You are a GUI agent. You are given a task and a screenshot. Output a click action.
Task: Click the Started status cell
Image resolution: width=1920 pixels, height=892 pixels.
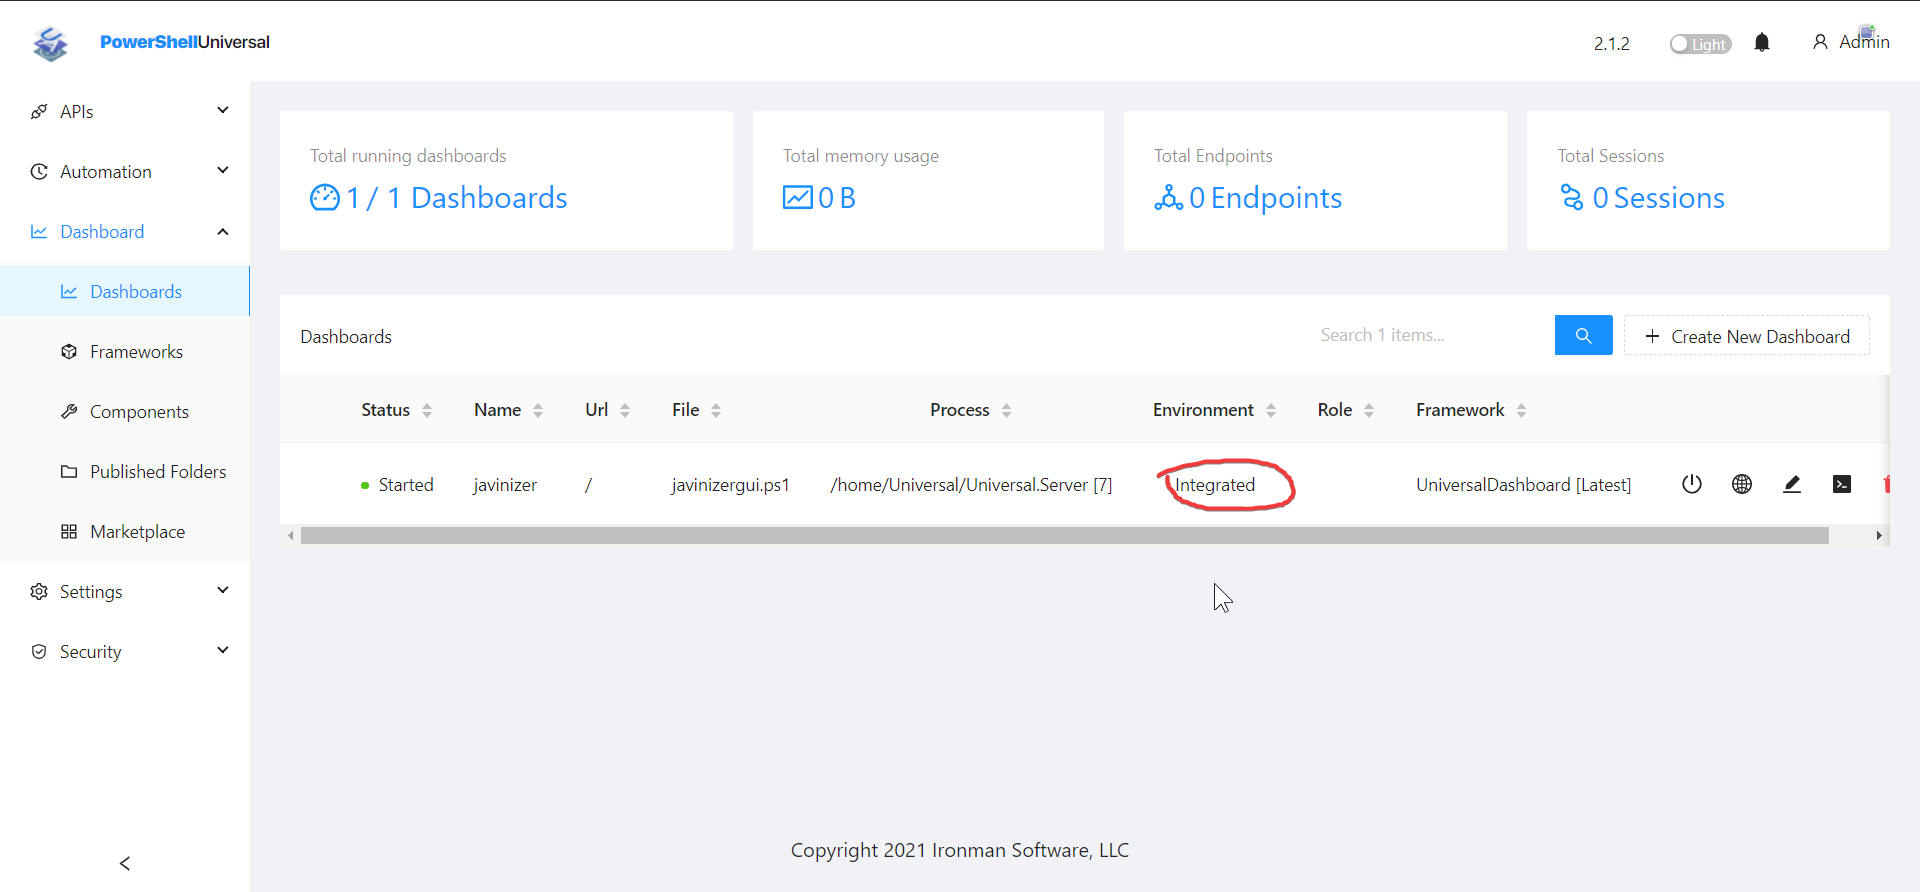point(397,485)
